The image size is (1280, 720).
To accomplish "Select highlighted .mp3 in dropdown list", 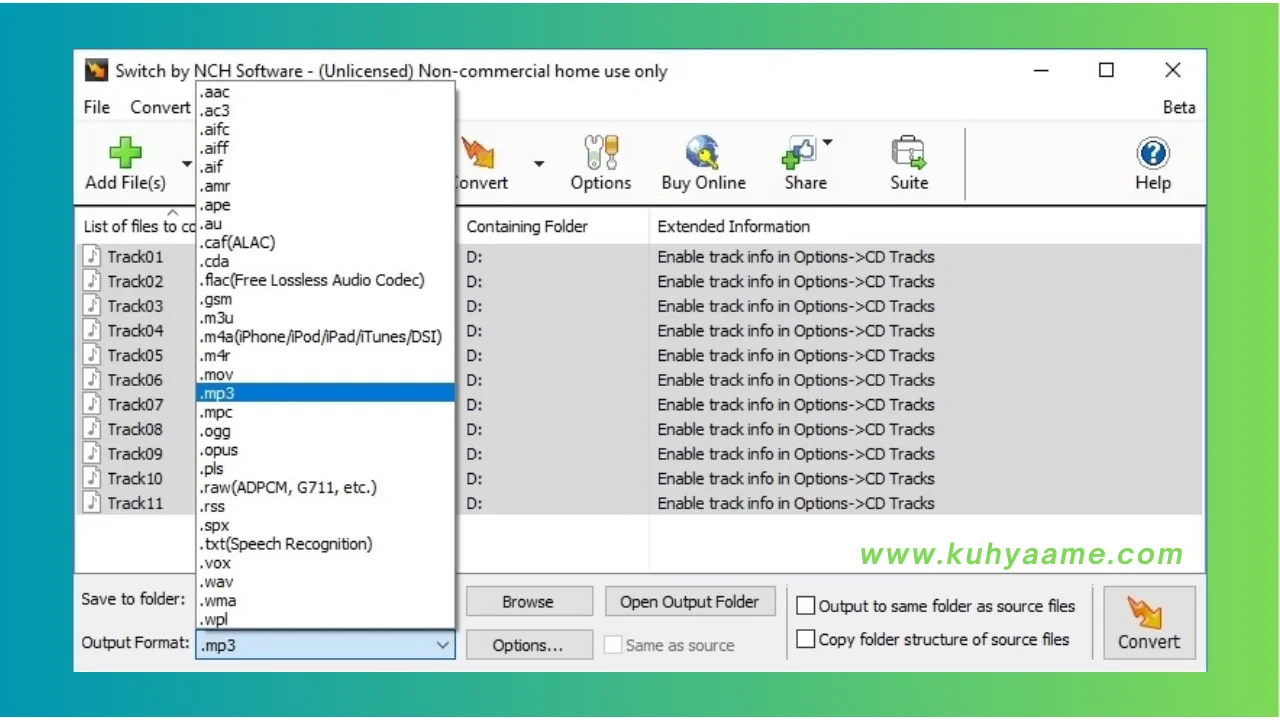I will 326,393.
